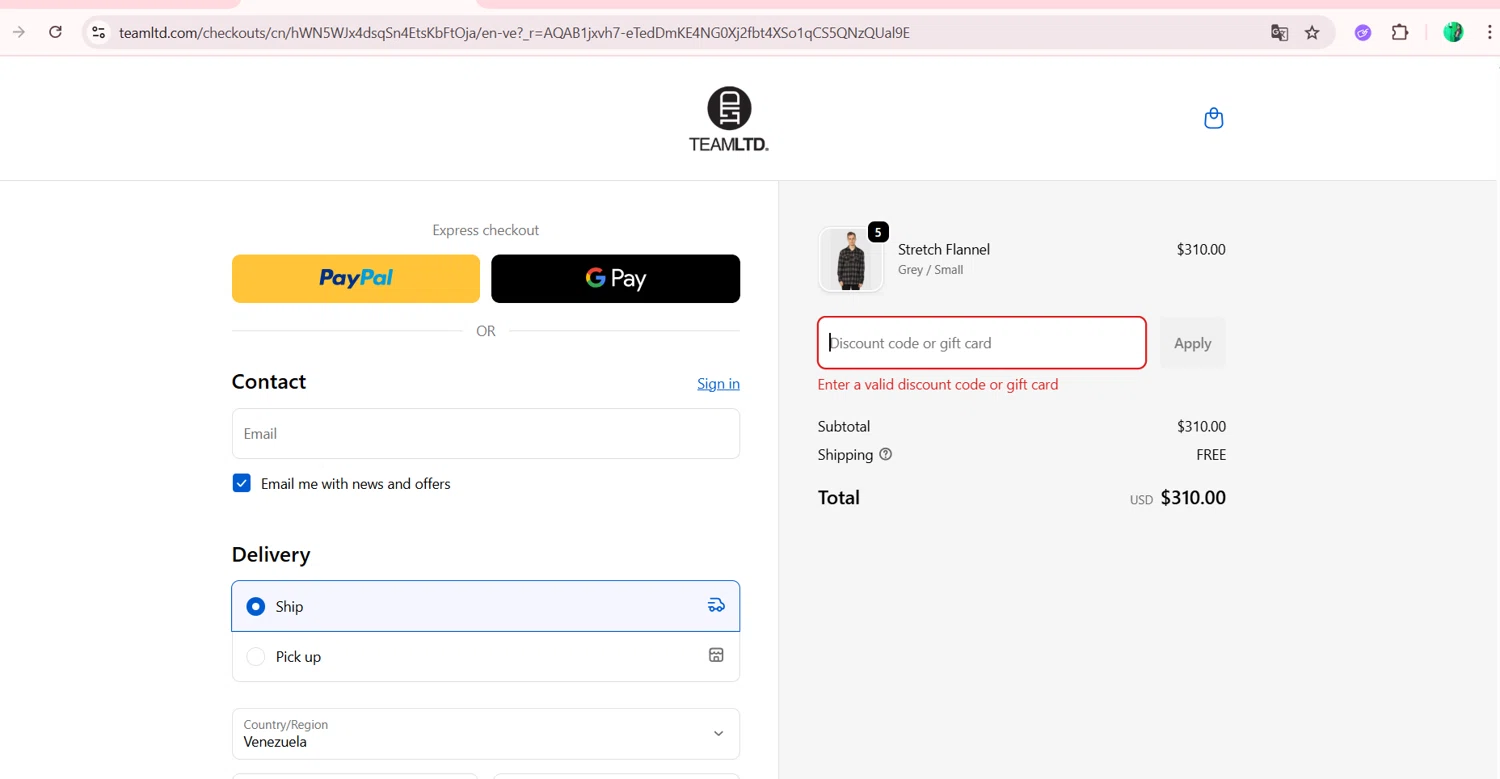Click the TEAMLTD logo
Image resolution: width=1500 pixels, height=779 pixels.
pos(729,119)
